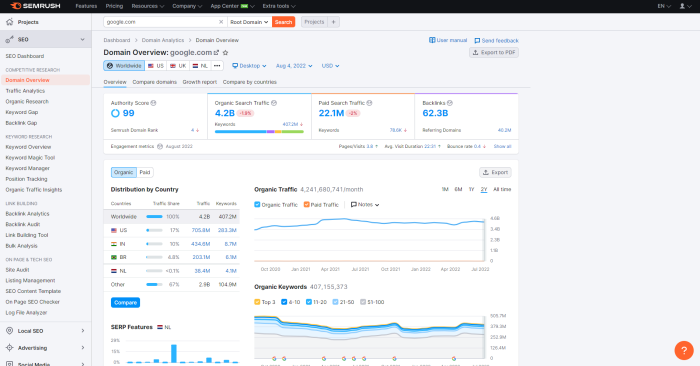Toggle the 51-100 keywords checkbox
The height and width of the screenshot is (366, 700).
363,302
